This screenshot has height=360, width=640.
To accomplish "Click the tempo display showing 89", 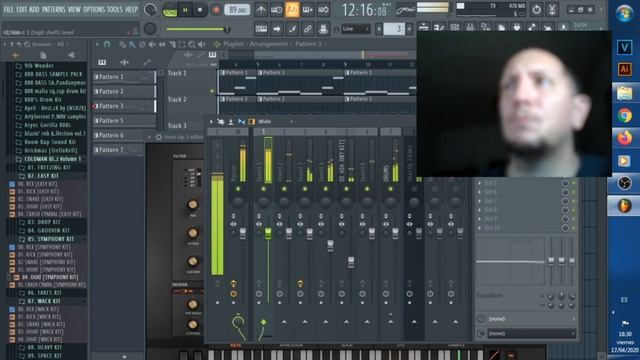I will pos(237,10).
